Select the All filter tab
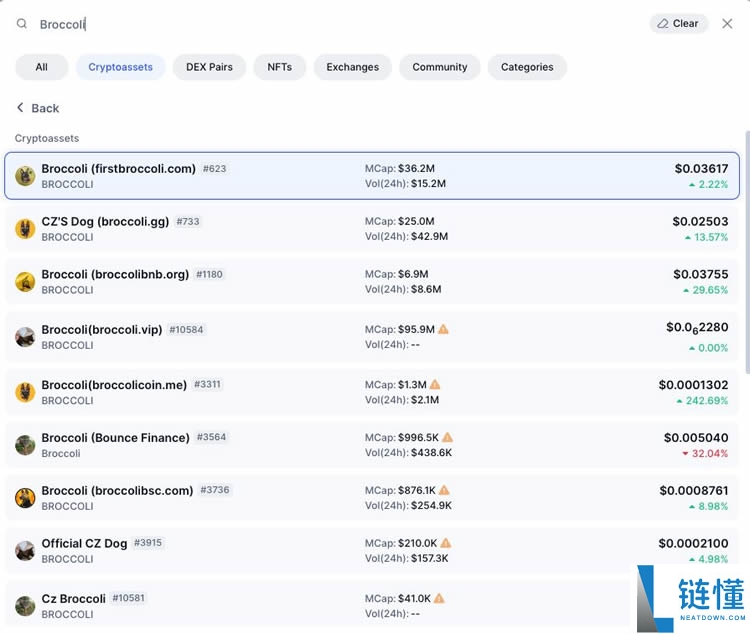The width and height of the screenshot is (750, 634). point(42,67)
